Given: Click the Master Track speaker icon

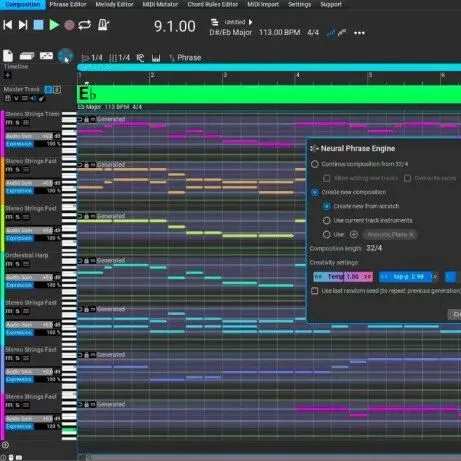Looking at the screenshot, I should click(33, 98).
